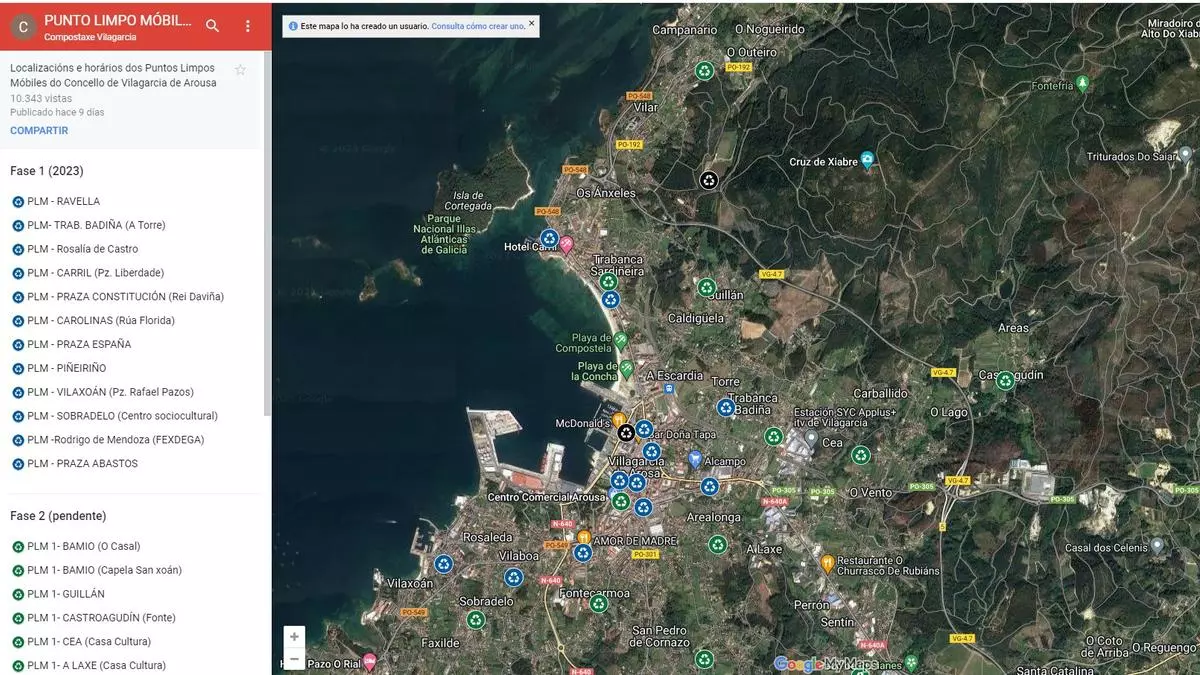Open the three-dot options menu
The width and height of the screenshot is (1200, 675).
(x=248, y=26)
